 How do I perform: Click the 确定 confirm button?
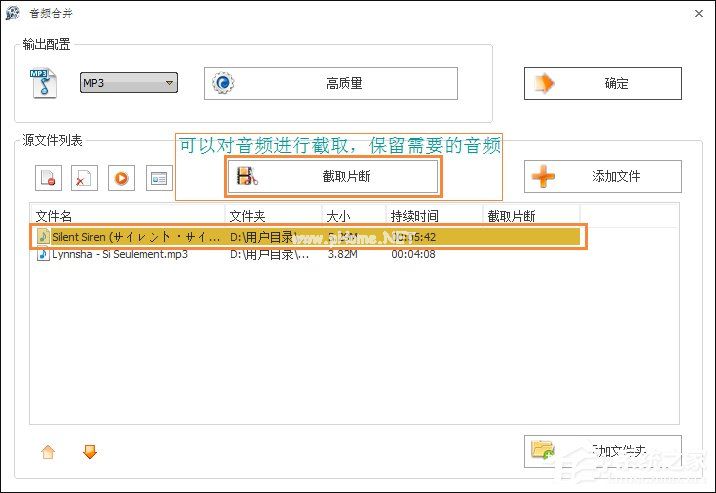(x=603, y=84)
